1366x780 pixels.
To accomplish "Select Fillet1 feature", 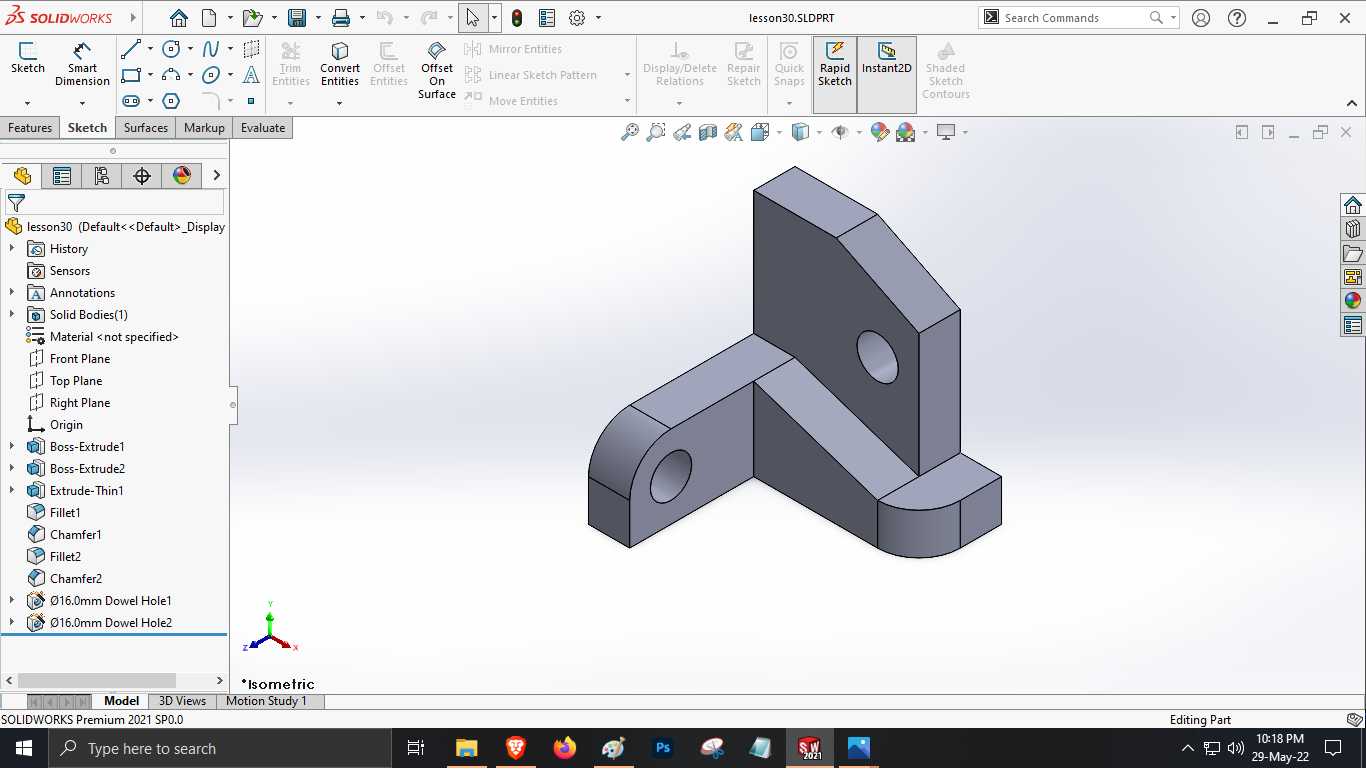I will pyautogui.click(x=65, y=513).
